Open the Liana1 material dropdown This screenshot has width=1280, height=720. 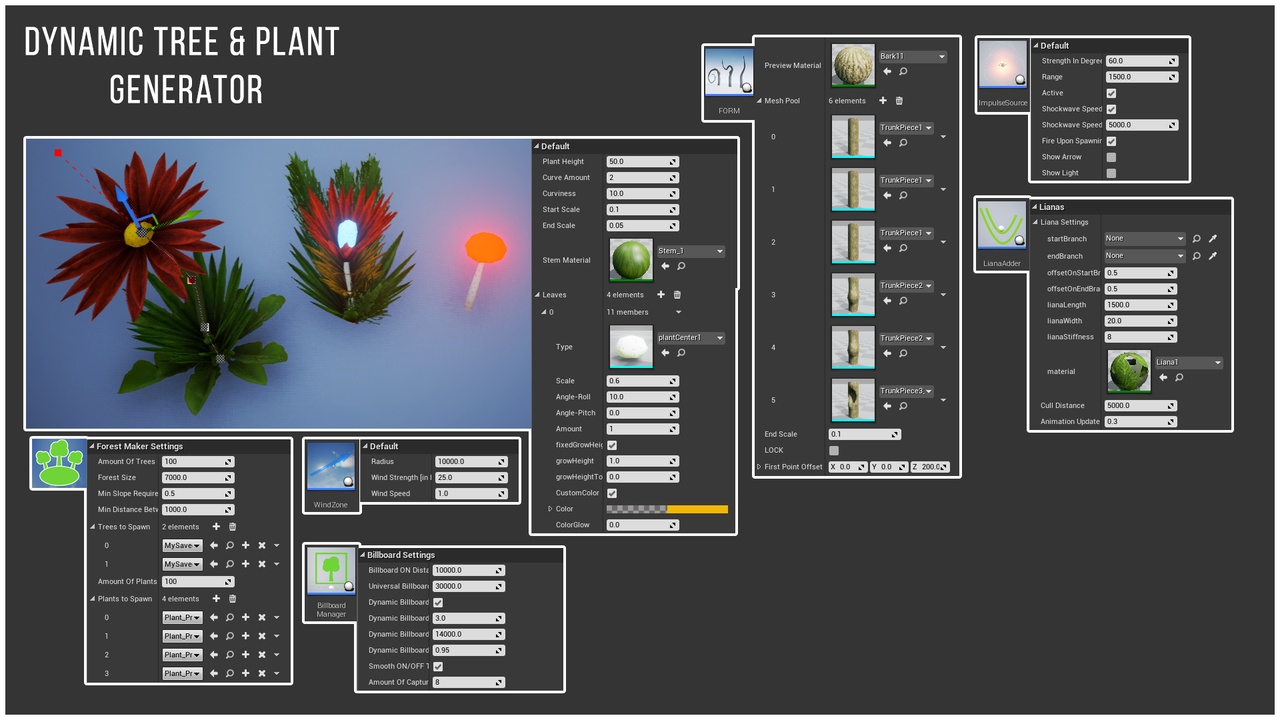pyautogui.click(x=1217, y=363)
